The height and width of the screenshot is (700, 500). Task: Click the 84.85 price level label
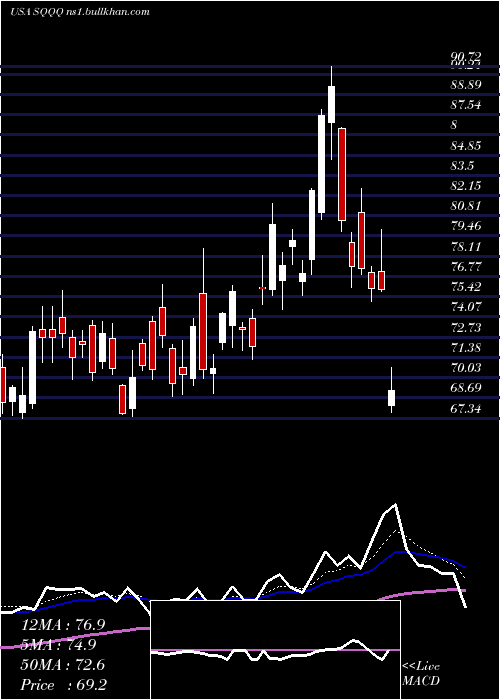coord(466,145)
